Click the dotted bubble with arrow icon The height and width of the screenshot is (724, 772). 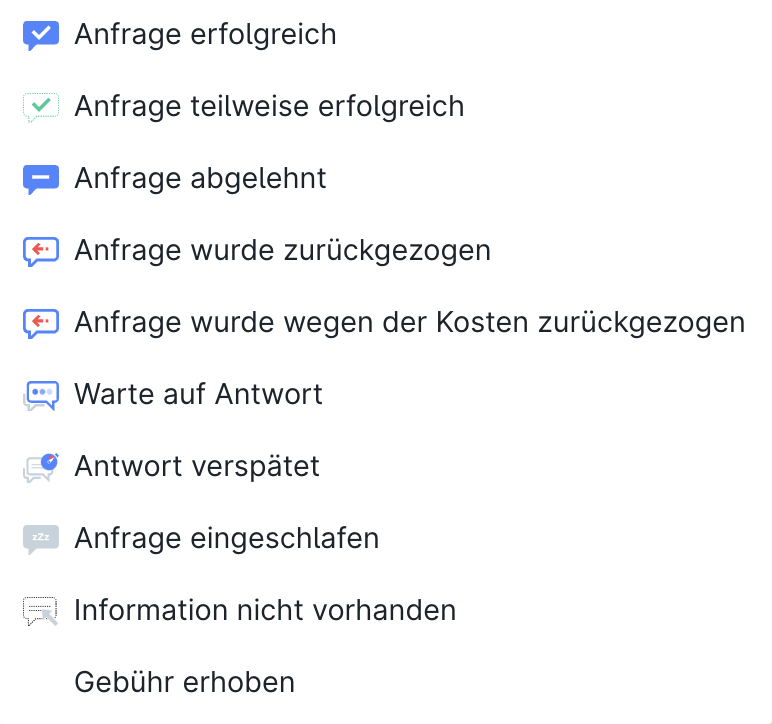click(x=41, y=611)
